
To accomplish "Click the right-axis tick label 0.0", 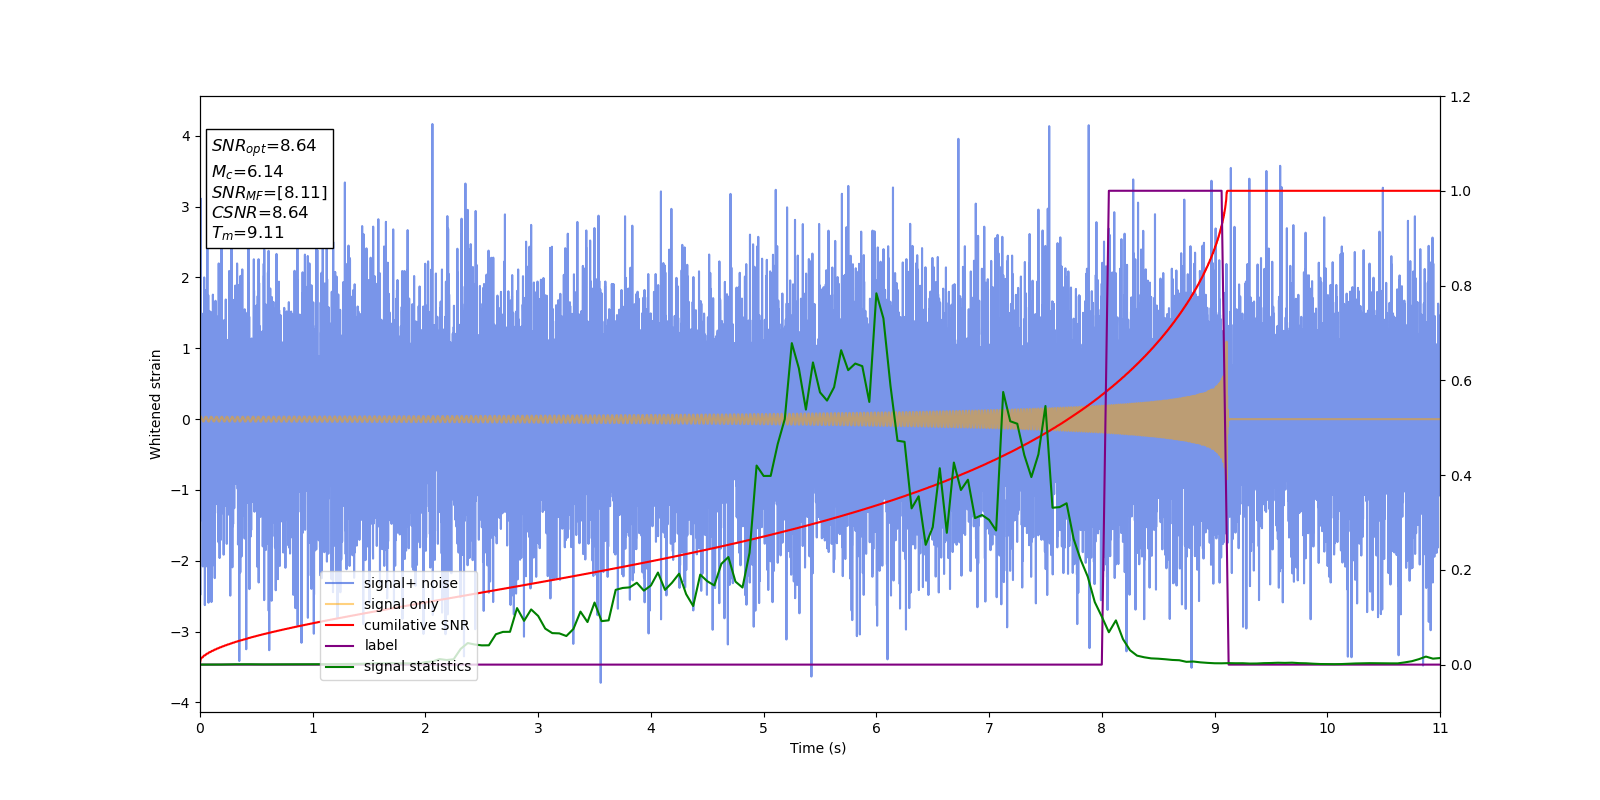I will coord(1460,665).
